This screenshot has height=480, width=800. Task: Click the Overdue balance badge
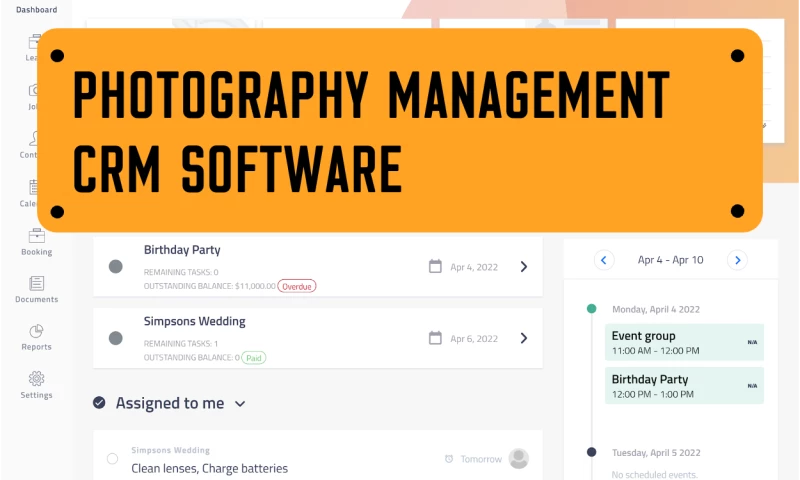click(297, 286)
